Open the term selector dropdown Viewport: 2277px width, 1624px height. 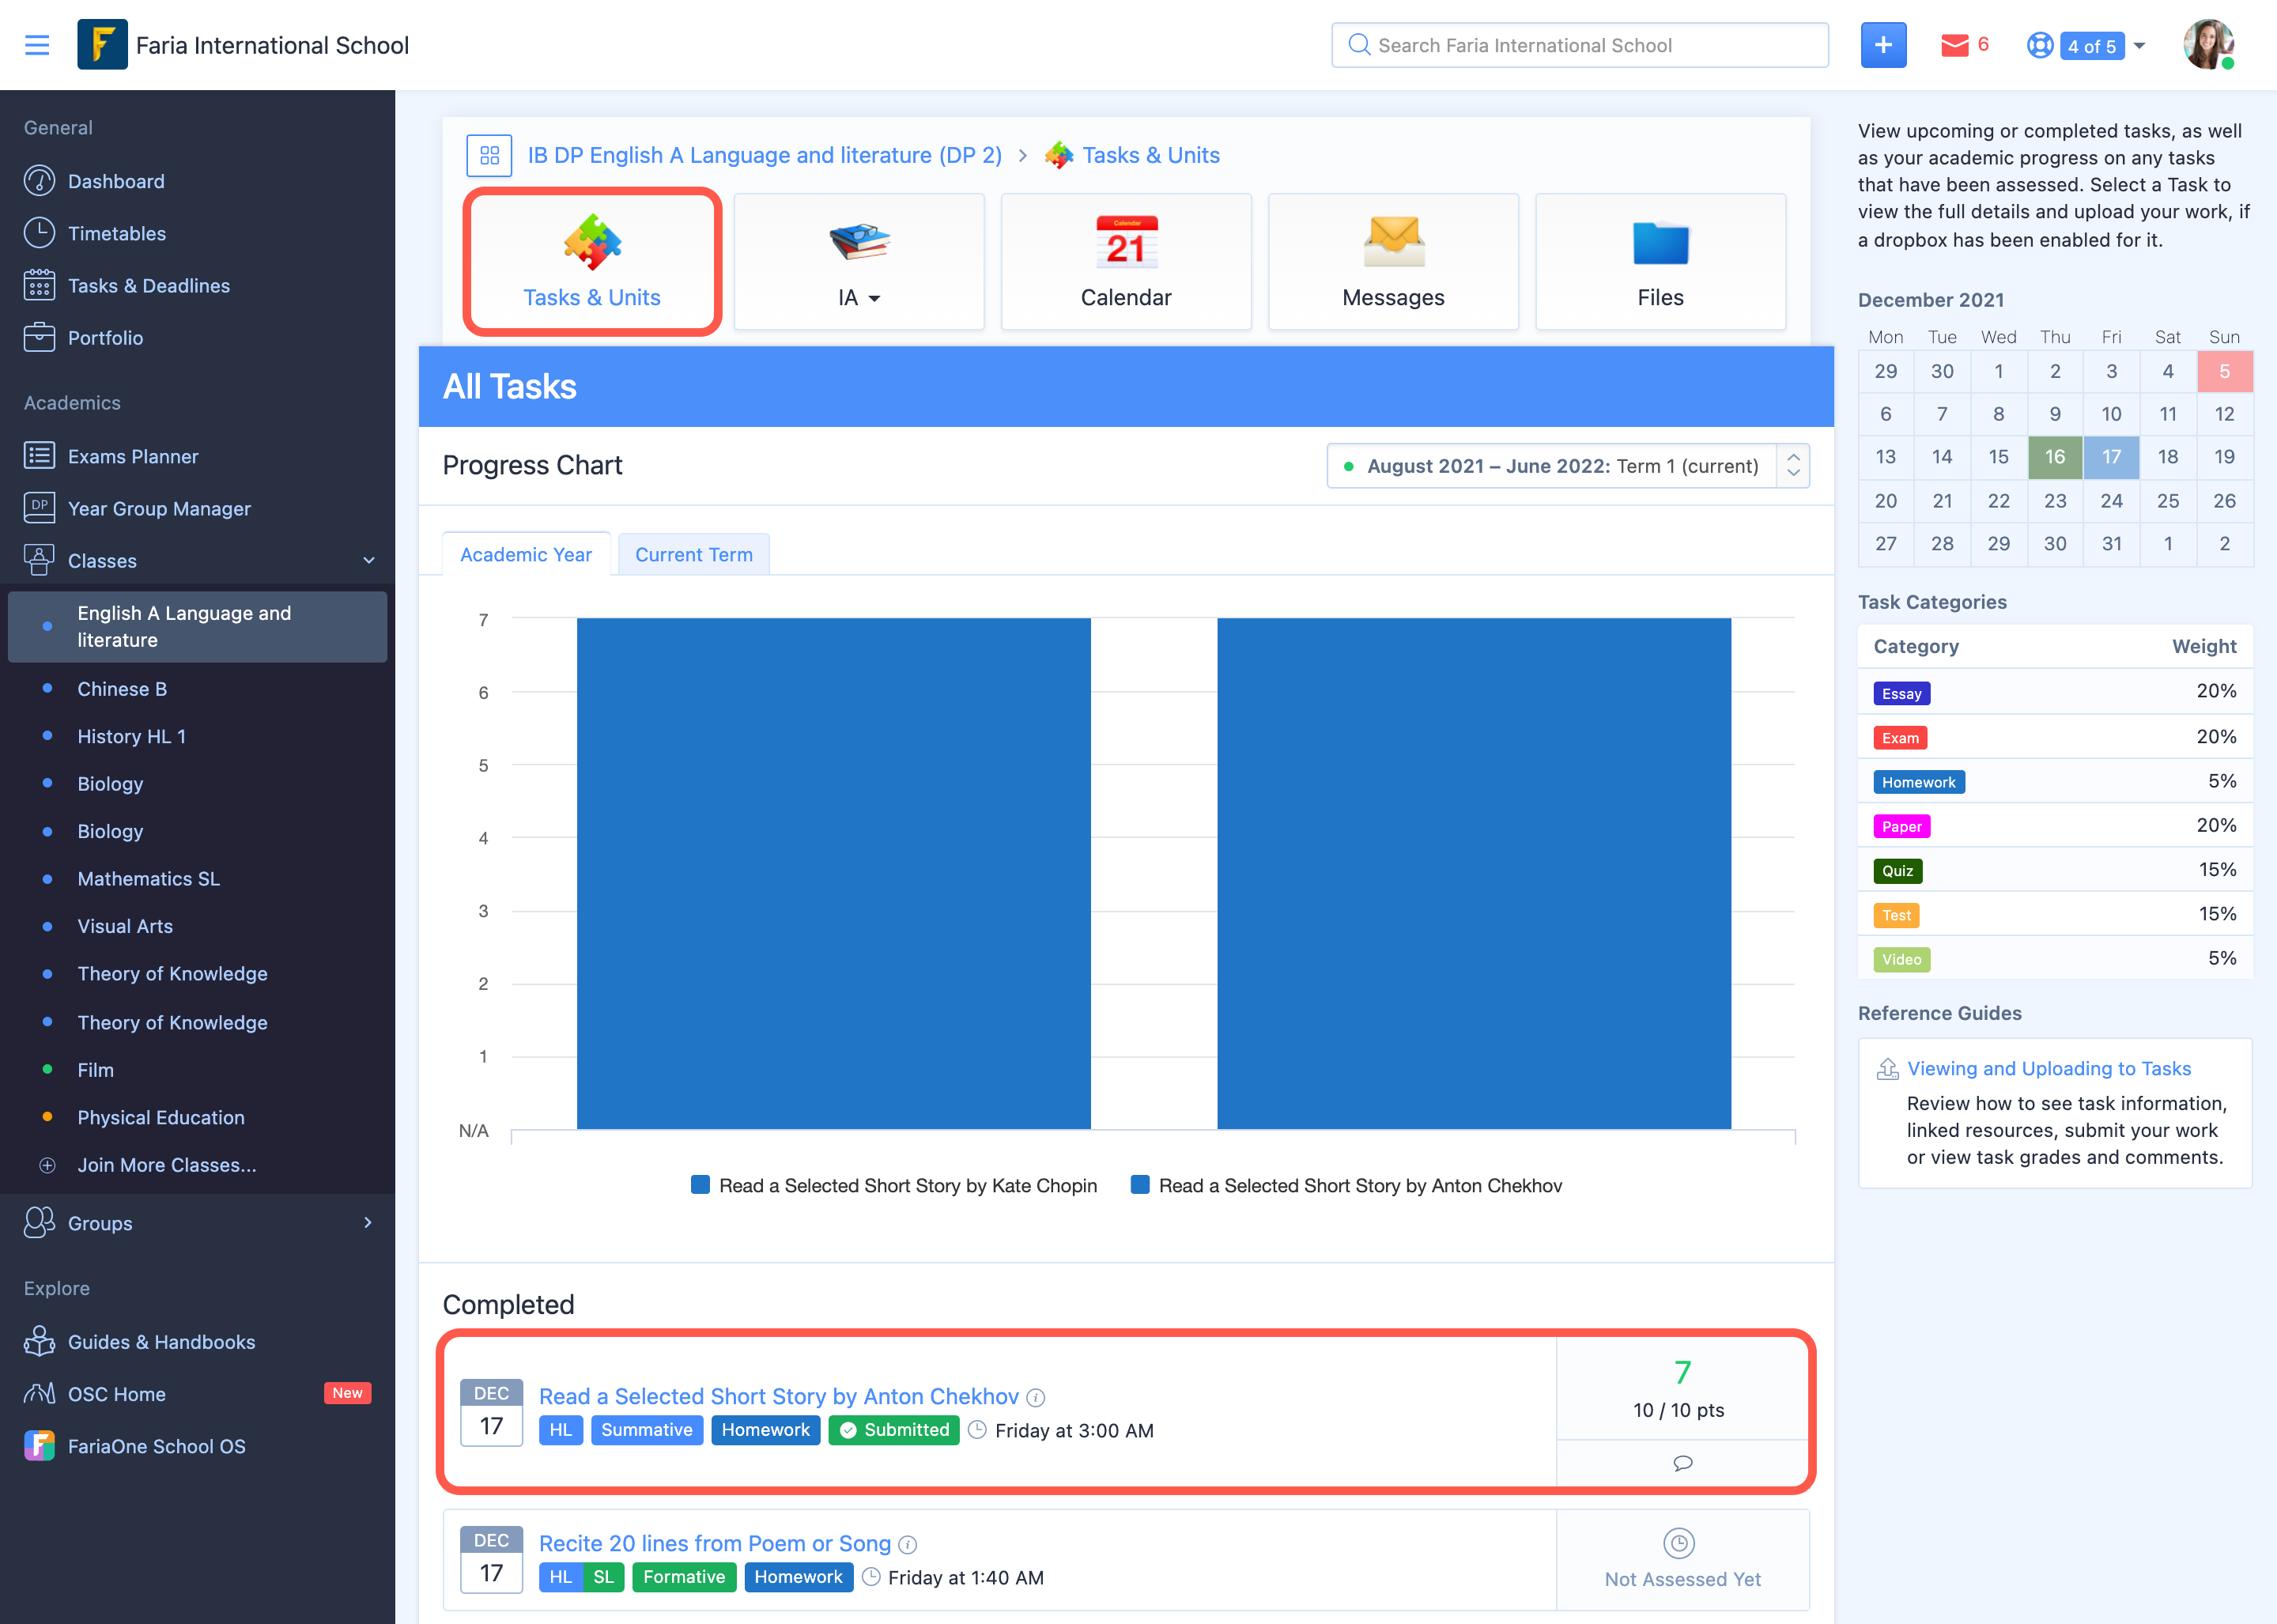tap(1568, 466)
